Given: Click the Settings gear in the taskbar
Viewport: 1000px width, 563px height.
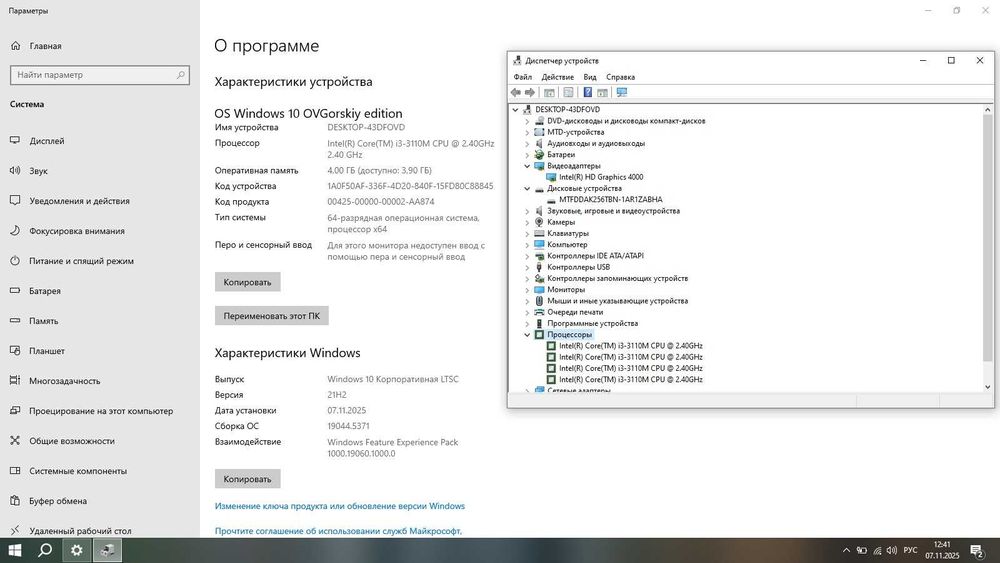Looking at the screenshot, I should coord(77,550).
